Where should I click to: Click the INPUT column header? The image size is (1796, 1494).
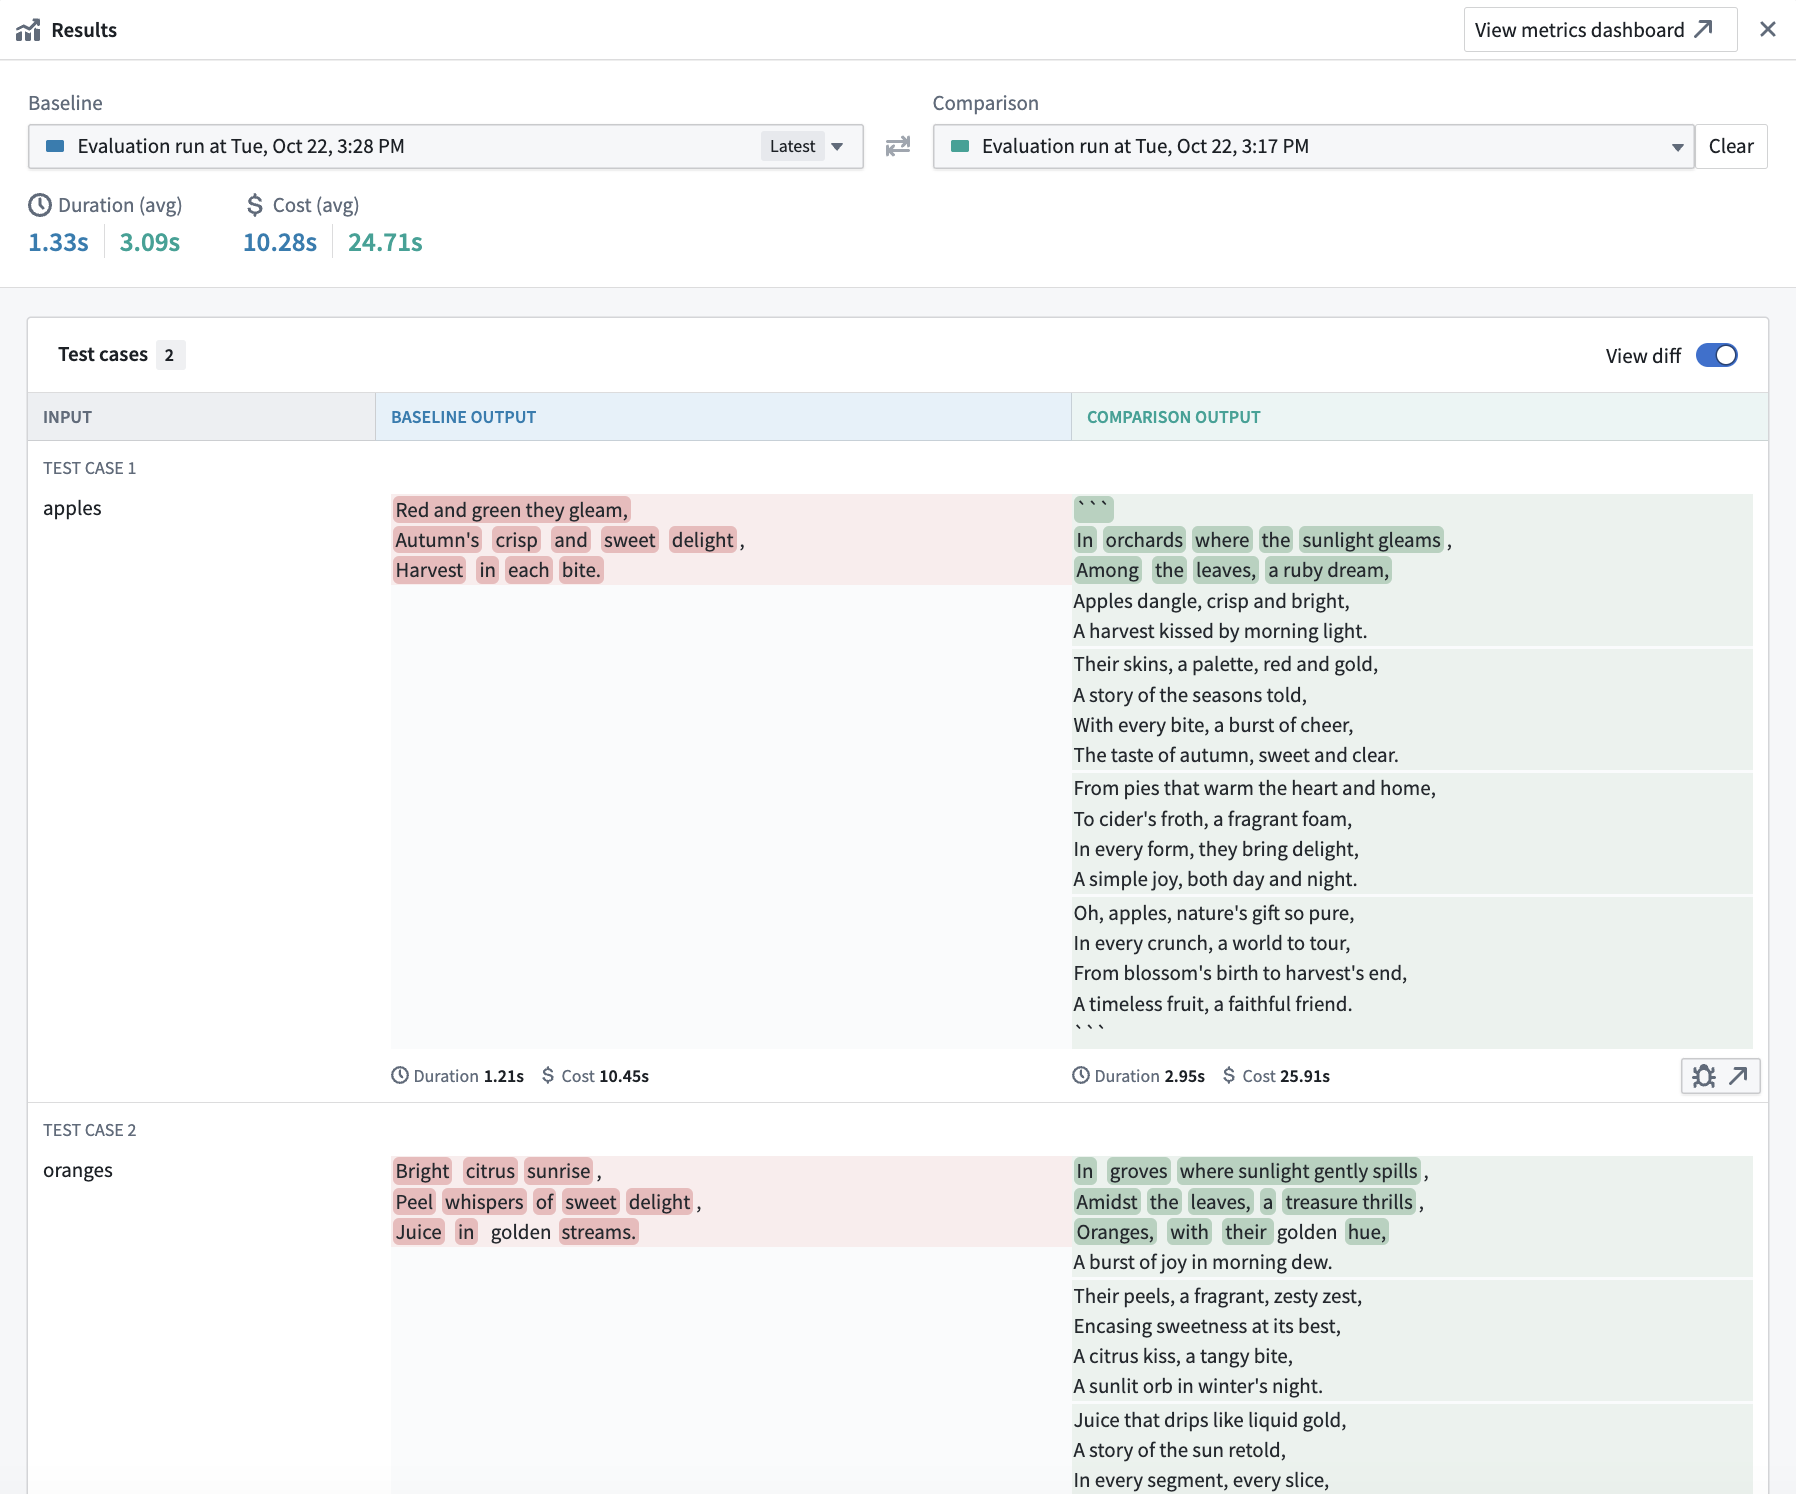click(201, 417)
